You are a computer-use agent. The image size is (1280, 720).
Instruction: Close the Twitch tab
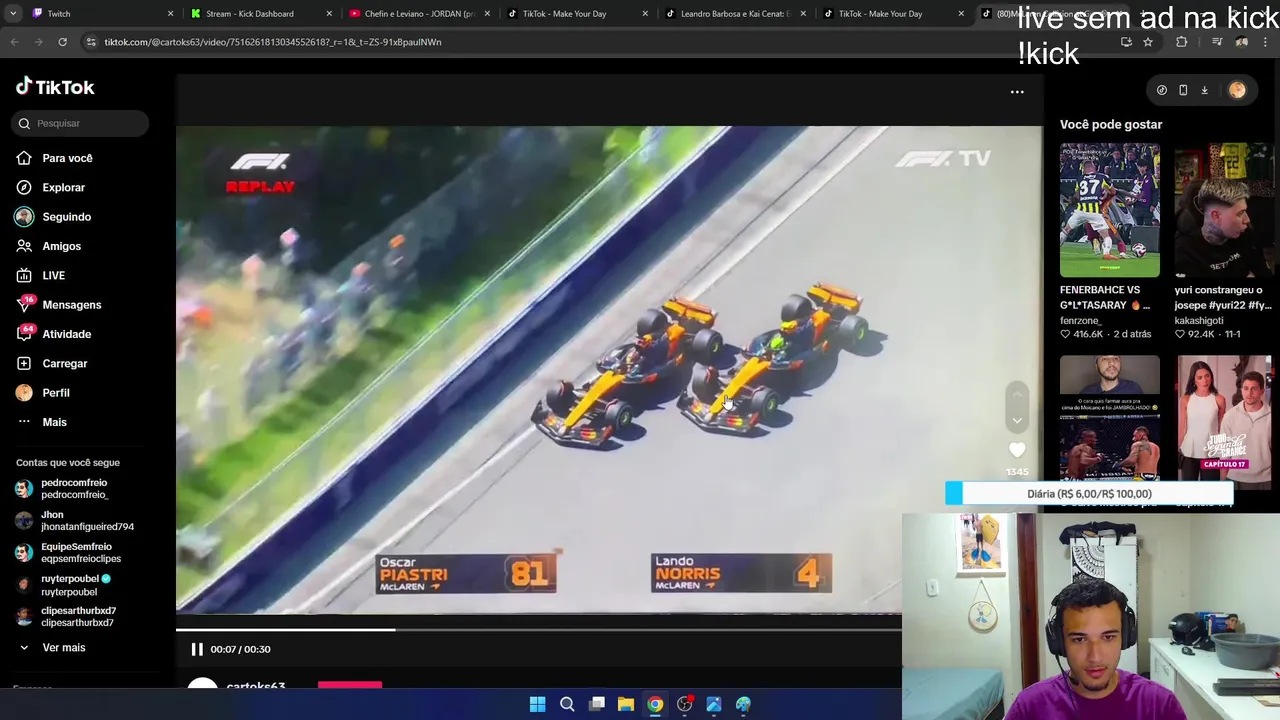pyautogui.click(x=170, y=14)
